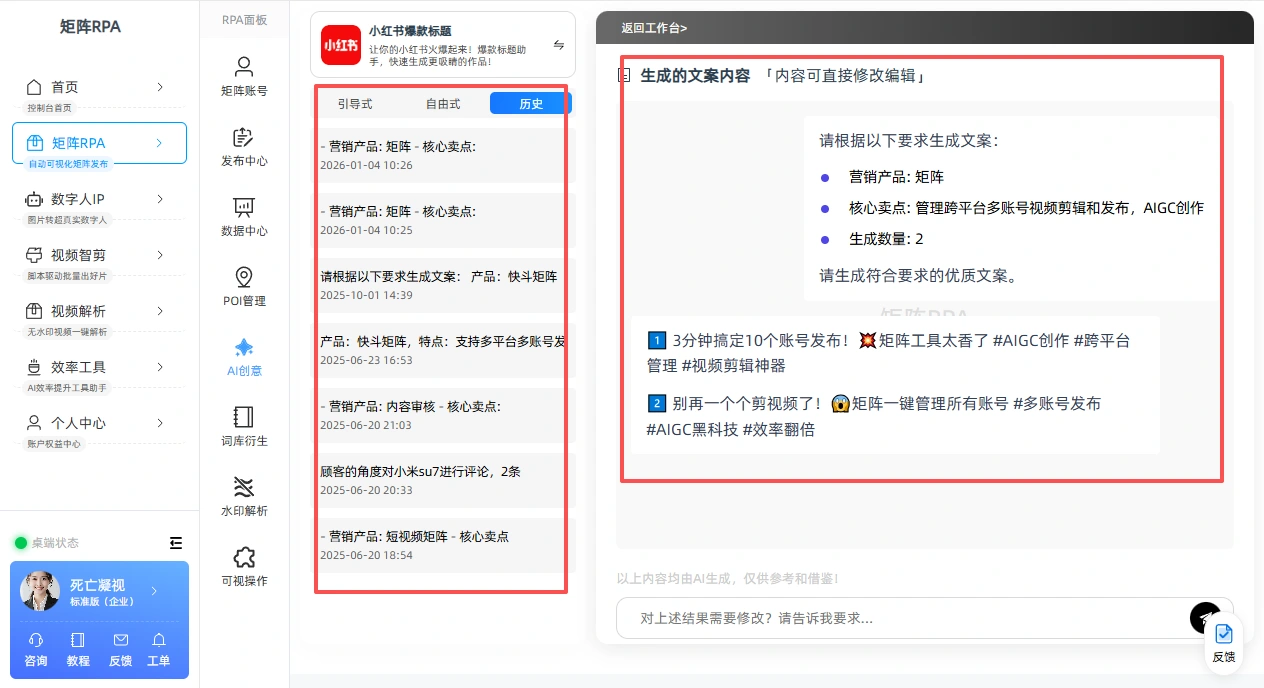Open the 矩阵账号 panel icon
The height and width of the screenshot is (688, 1264).
pyautogui.click(x=244, y=67)
